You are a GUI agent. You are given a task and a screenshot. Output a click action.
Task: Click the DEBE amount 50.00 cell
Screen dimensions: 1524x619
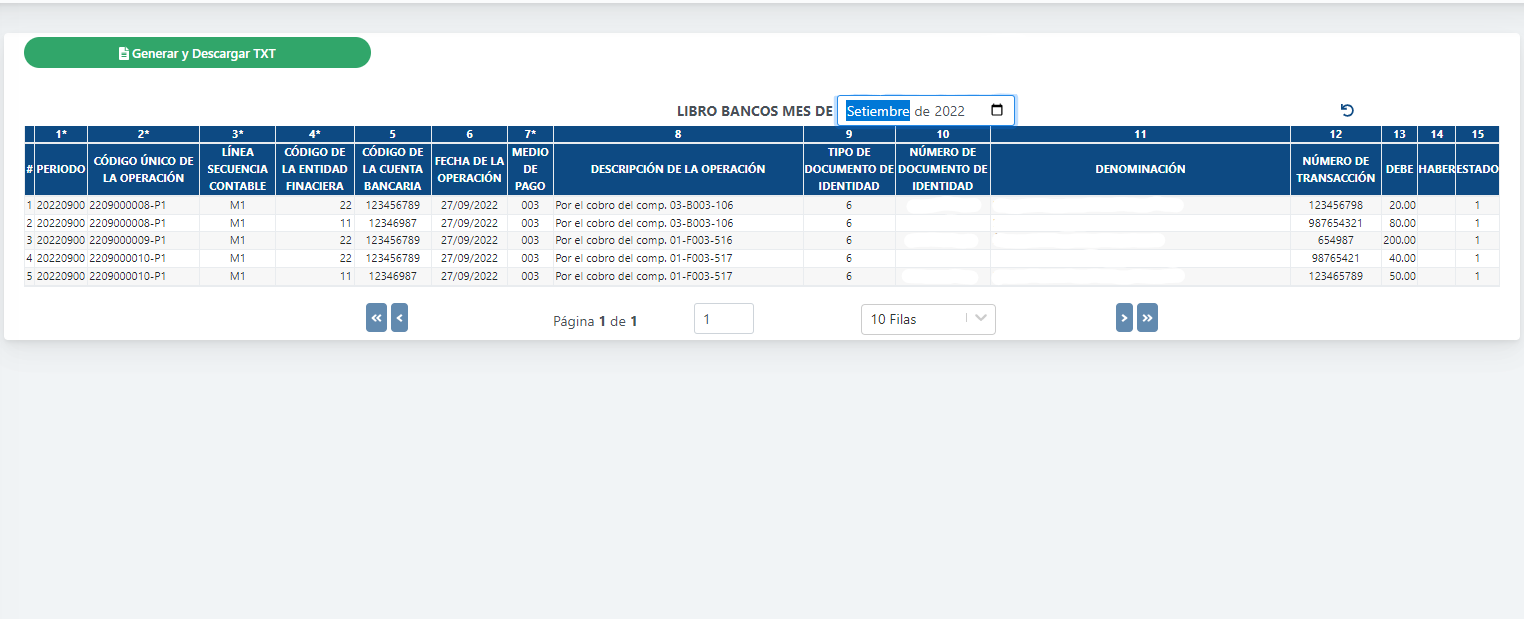(1402, 276)
